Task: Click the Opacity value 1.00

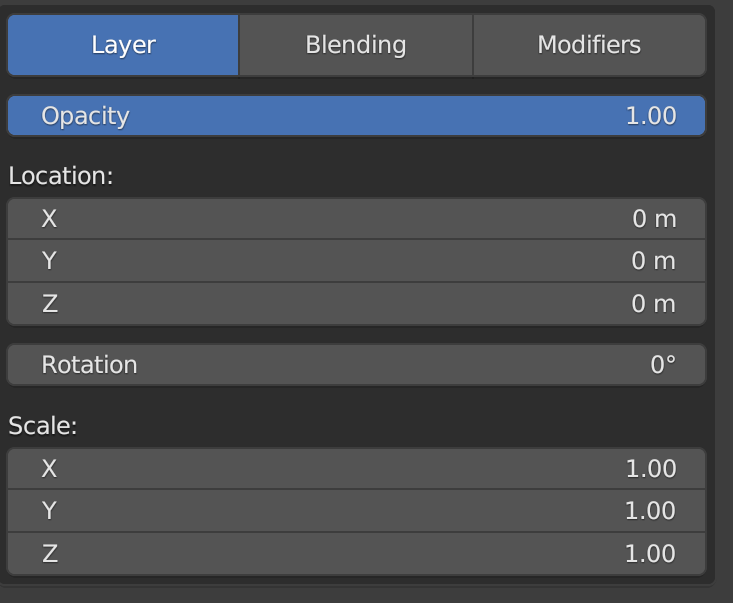Action: click(x=651, y=116)
